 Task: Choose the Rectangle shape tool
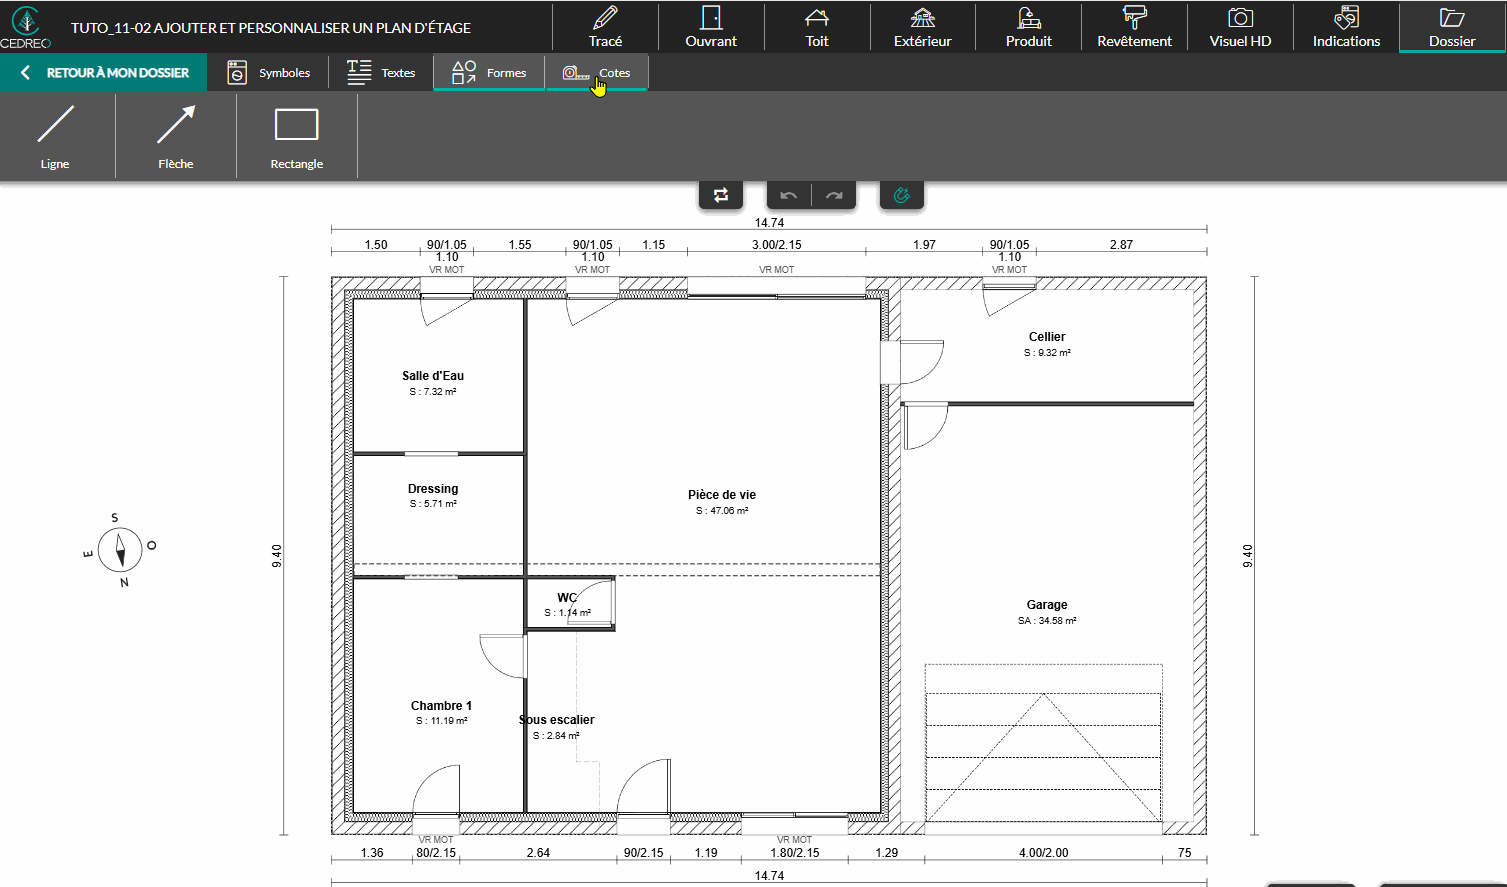(296, 136)
